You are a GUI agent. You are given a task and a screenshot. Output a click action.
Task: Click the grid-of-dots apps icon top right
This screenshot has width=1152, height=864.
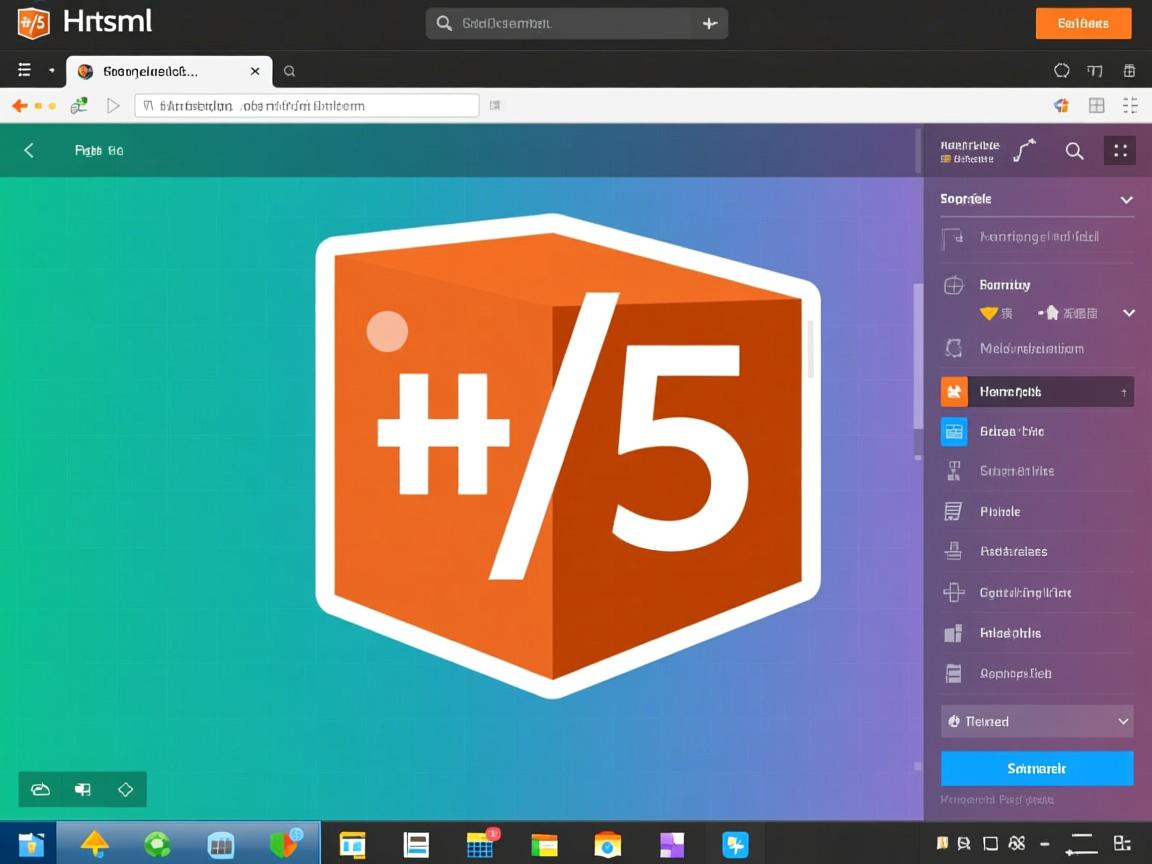pos(1120,150)
